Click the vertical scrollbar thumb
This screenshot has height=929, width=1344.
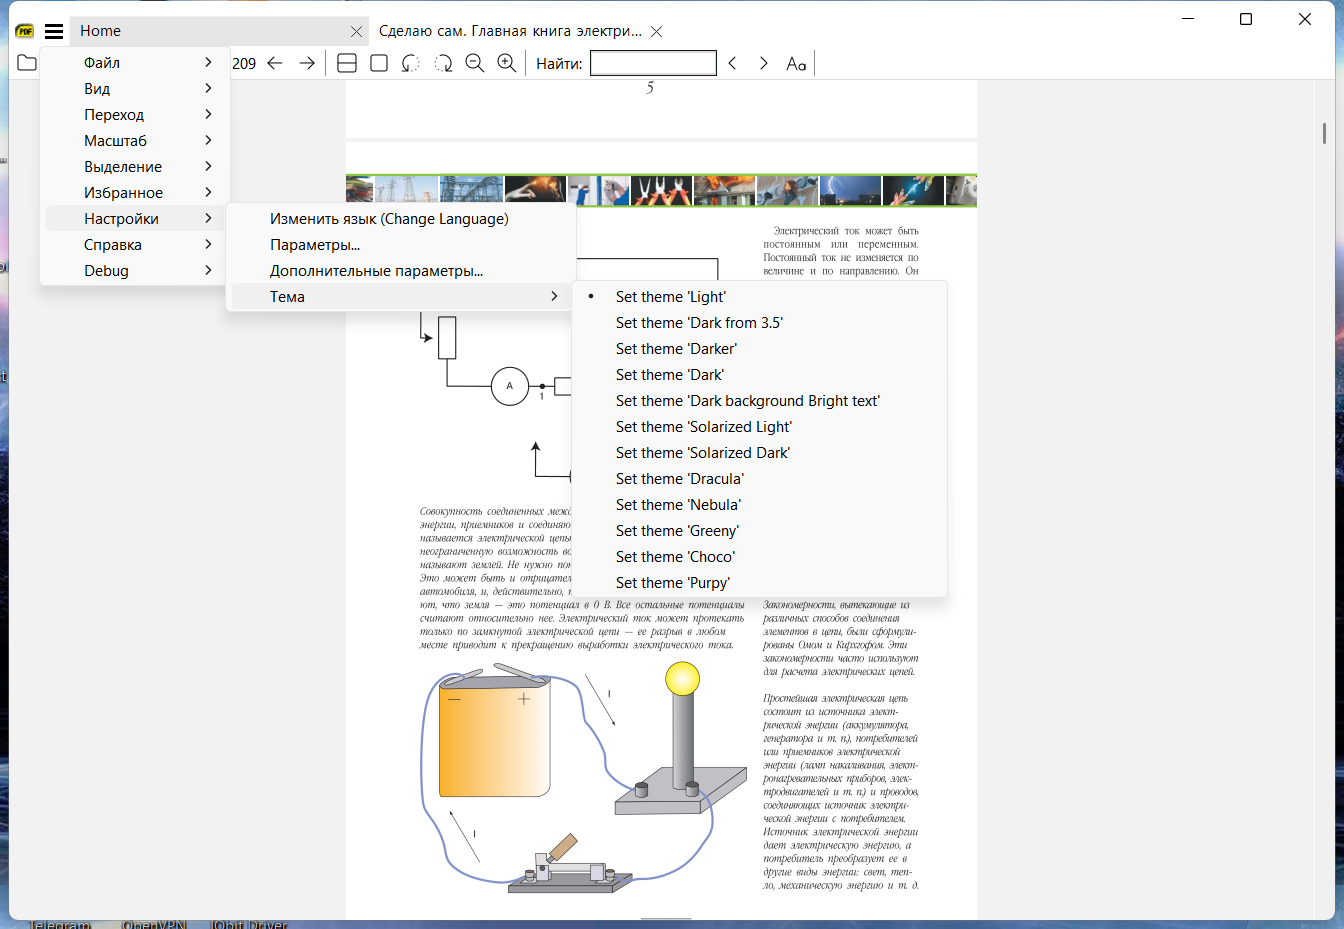pos(1324,132)
